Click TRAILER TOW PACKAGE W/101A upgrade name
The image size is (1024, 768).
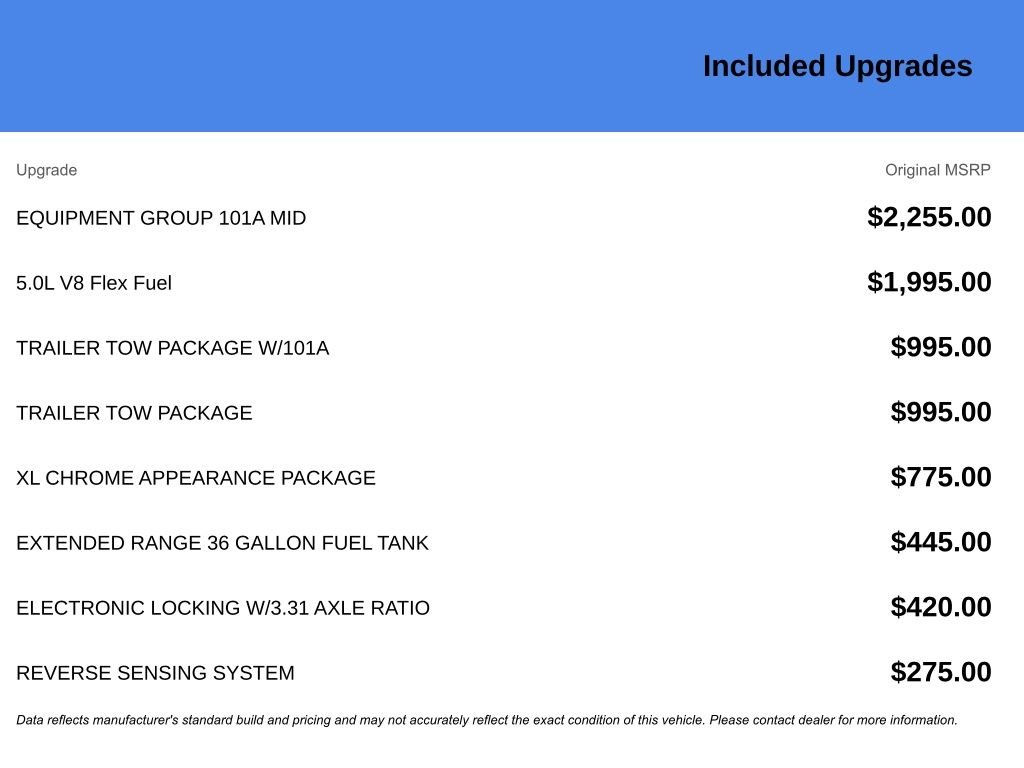[172, 348]
